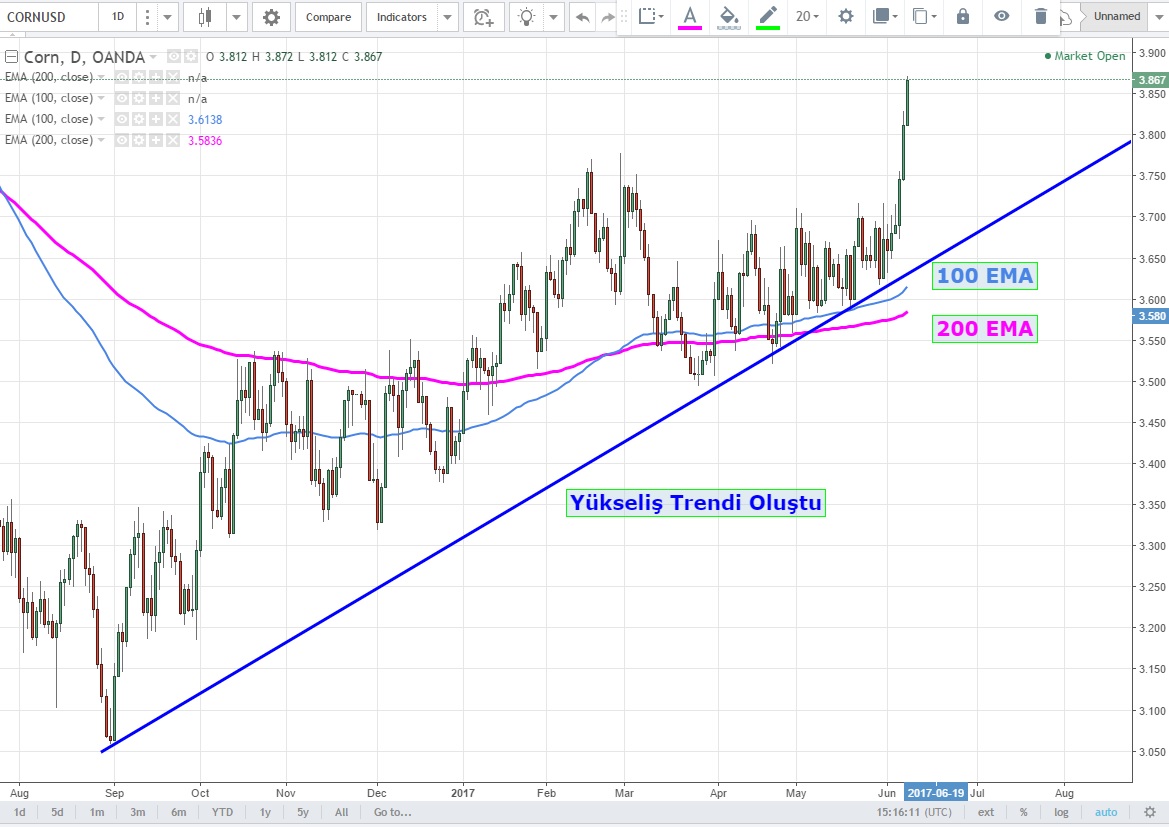Expand the Indicators dropdown arrow
Image resolution: width=1169 pixels, height=827 pixels.
447,17
